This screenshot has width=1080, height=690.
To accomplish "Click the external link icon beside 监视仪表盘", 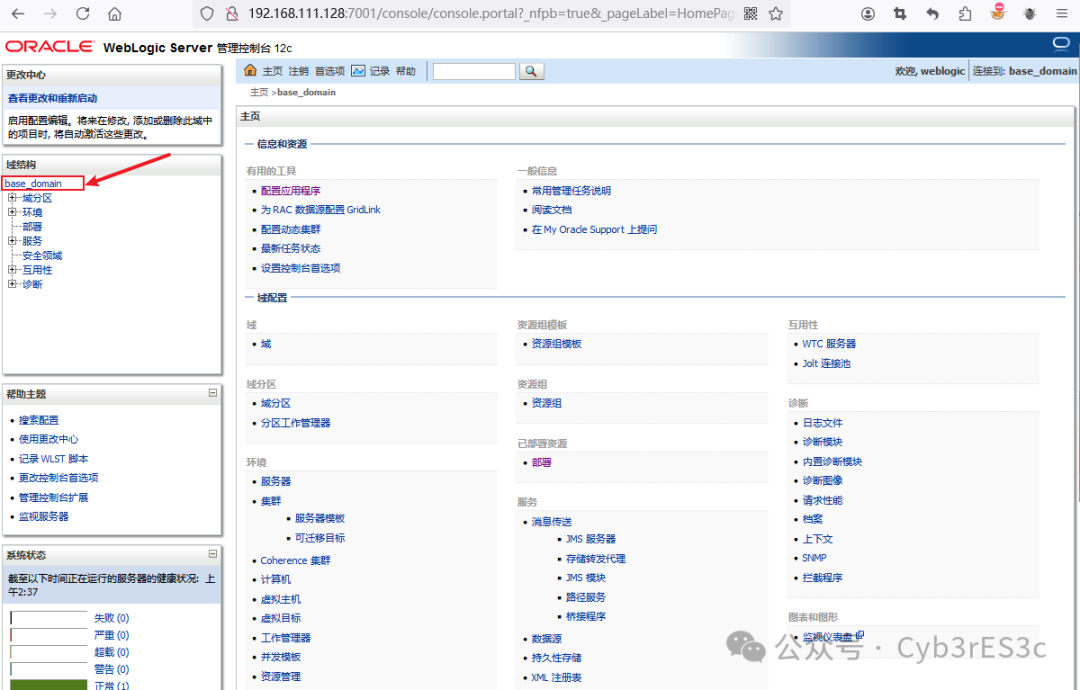I will pyautogui.click(x=860, y=636).
